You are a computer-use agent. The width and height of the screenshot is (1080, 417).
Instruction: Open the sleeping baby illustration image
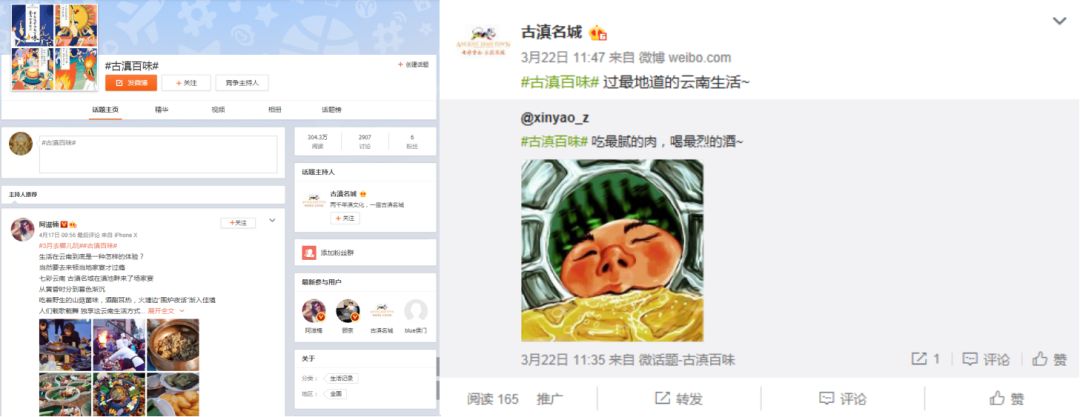tap(612, 250)
